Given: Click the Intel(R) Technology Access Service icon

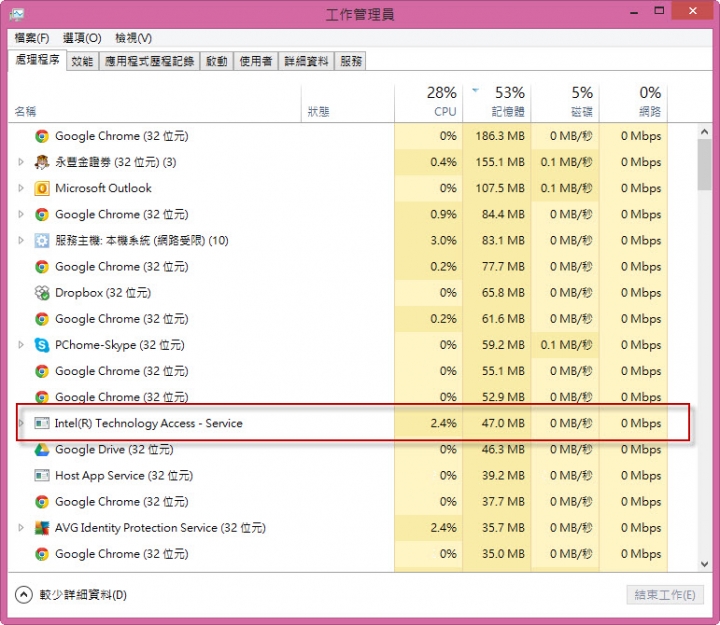Looking at the screenshot, I should pos(42,423).
